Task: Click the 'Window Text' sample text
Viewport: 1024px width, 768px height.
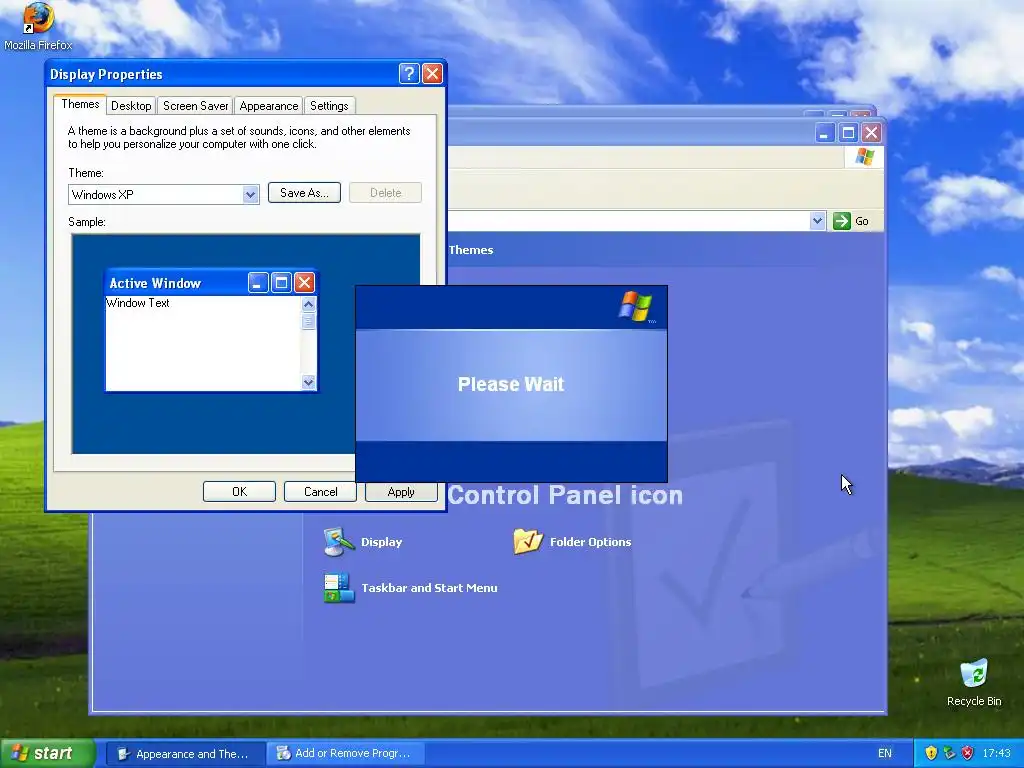Action: [138, 303]
